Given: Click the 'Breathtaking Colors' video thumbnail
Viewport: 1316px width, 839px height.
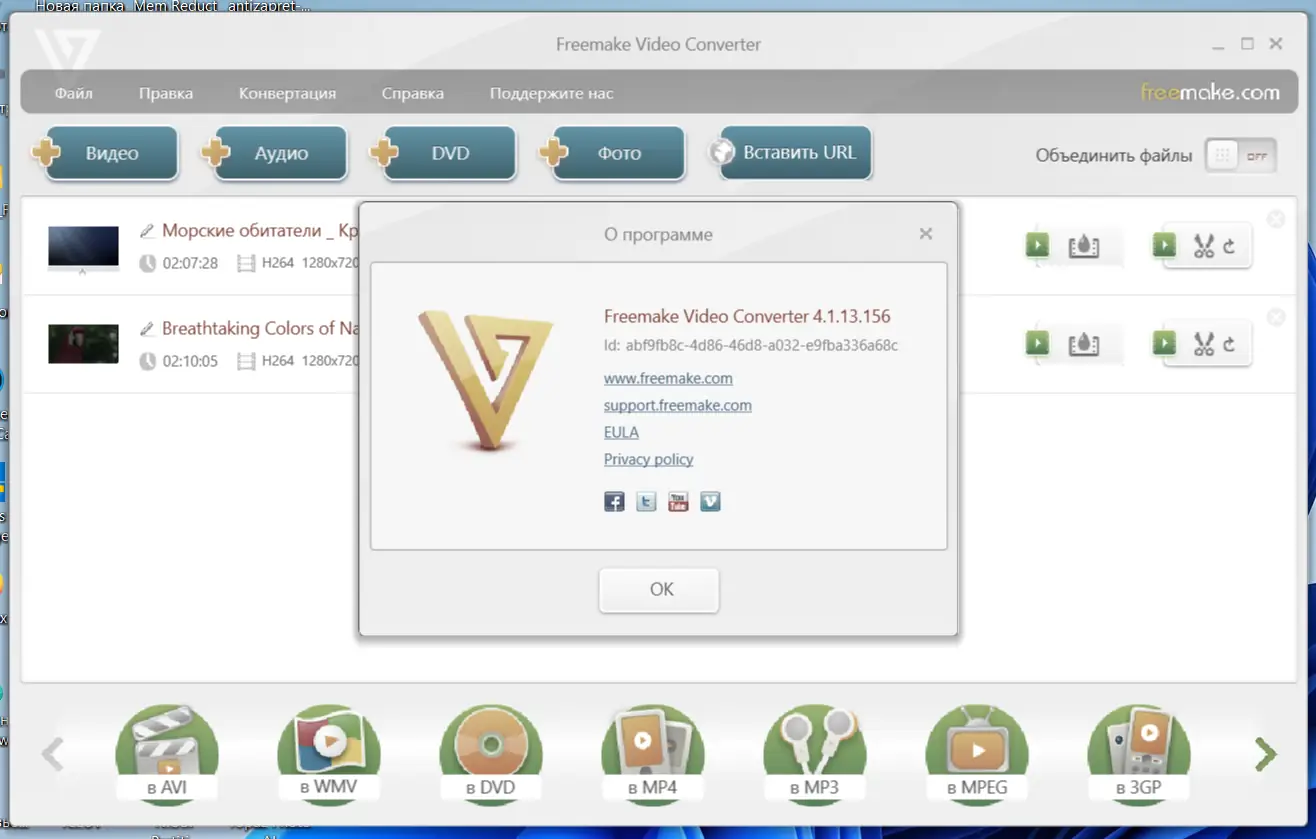Looking at the screenshot, I should pos(83,344).
